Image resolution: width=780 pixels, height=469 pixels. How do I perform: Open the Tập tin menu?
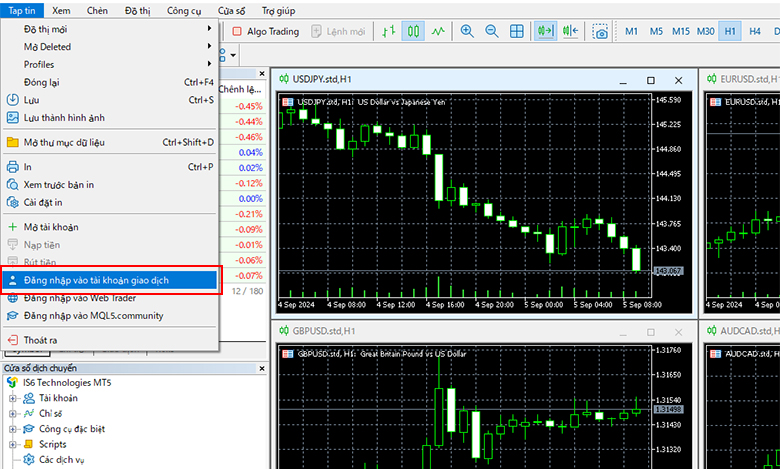(x=22, y=10)
